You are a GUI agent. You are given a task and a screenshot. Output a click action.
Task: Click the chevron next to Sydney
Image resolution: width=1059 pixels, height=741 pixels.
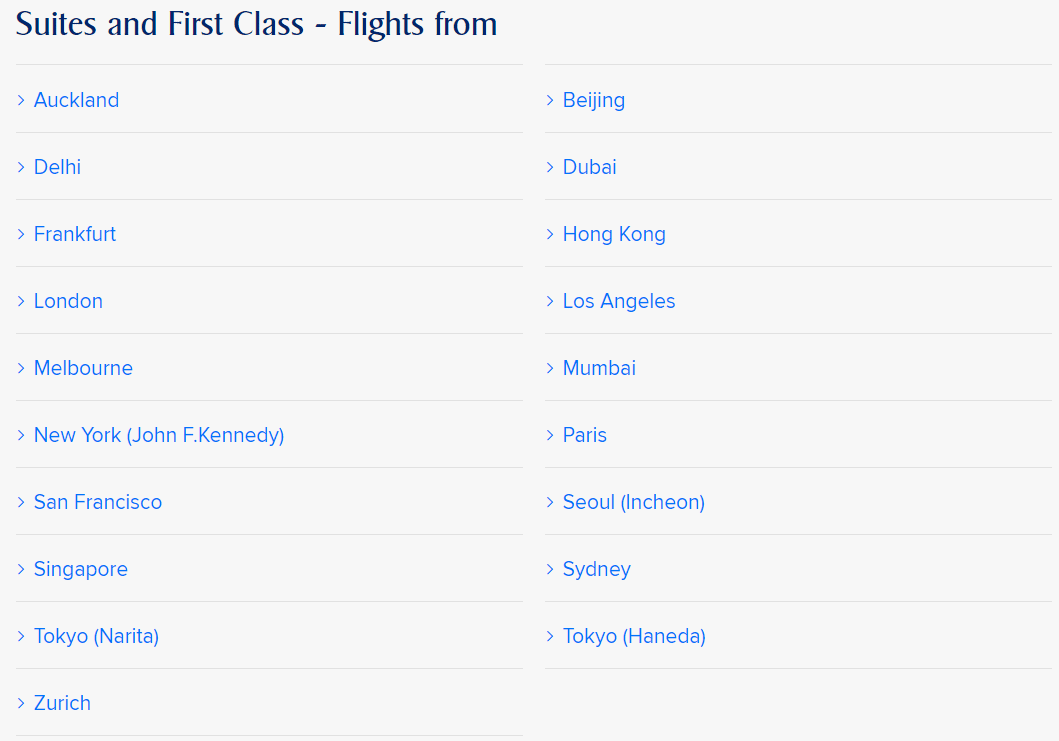coord(550,569)
